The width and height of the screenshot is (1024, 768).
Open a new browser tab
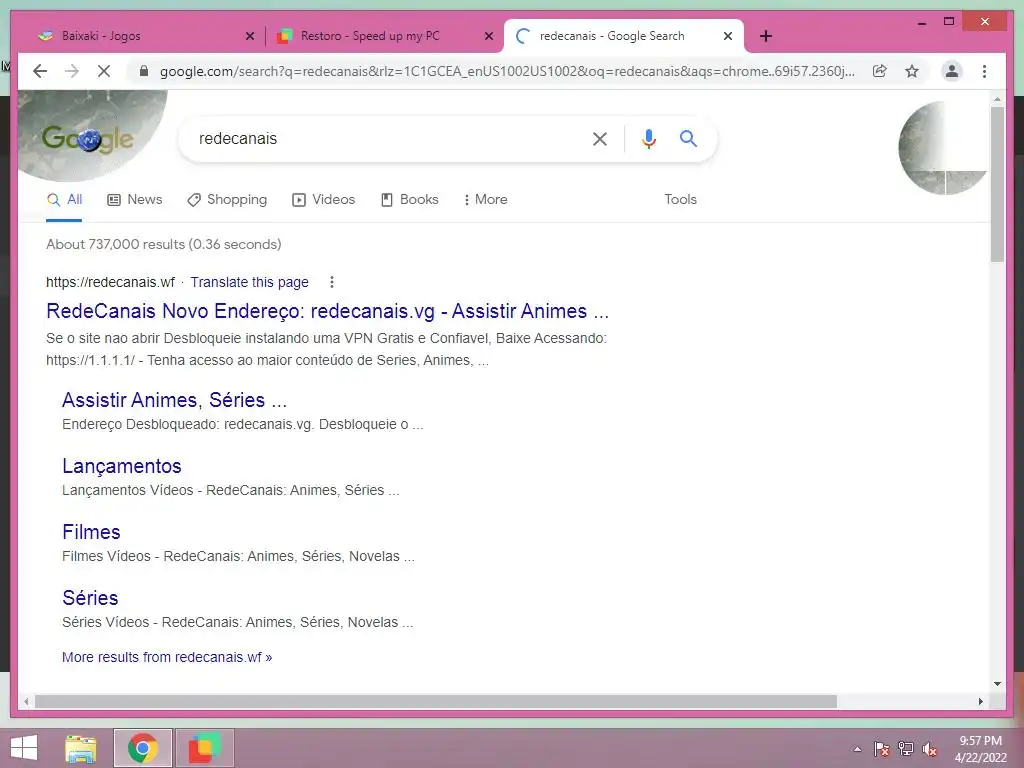[766, 36]
